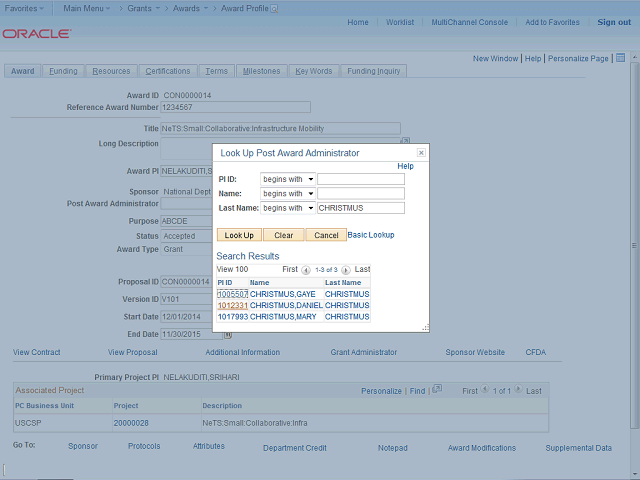Click the page icon beside Personalize Page
The width and height of the screenshot is (640, 480).
[621, 59]
